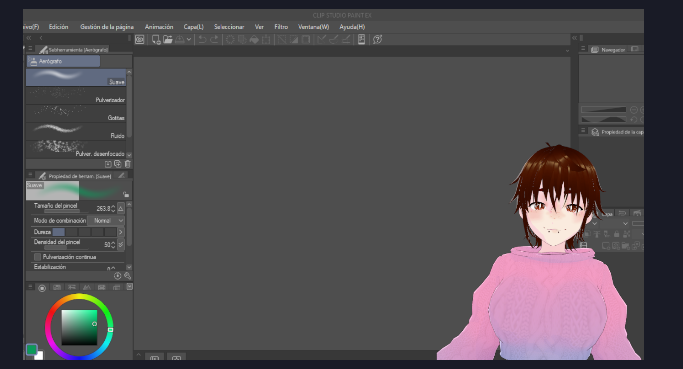Toggle the Snap to grid icon
The width and height of the screenshot is (683, 369).
pyautogui.click(x=345, y=40)
